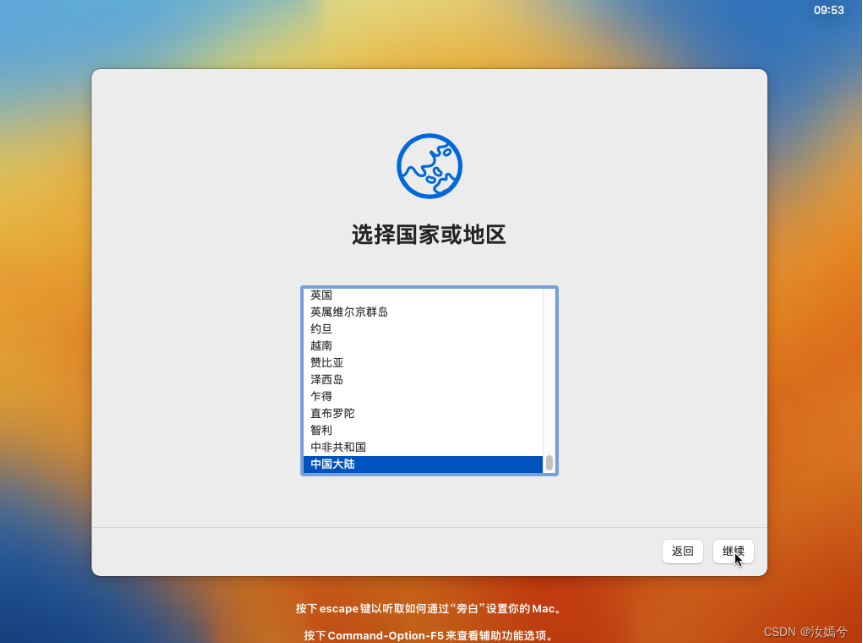Click the scrollbar thumb in the country list
This screenshot has width=863, height=643.
click(549, 463)
